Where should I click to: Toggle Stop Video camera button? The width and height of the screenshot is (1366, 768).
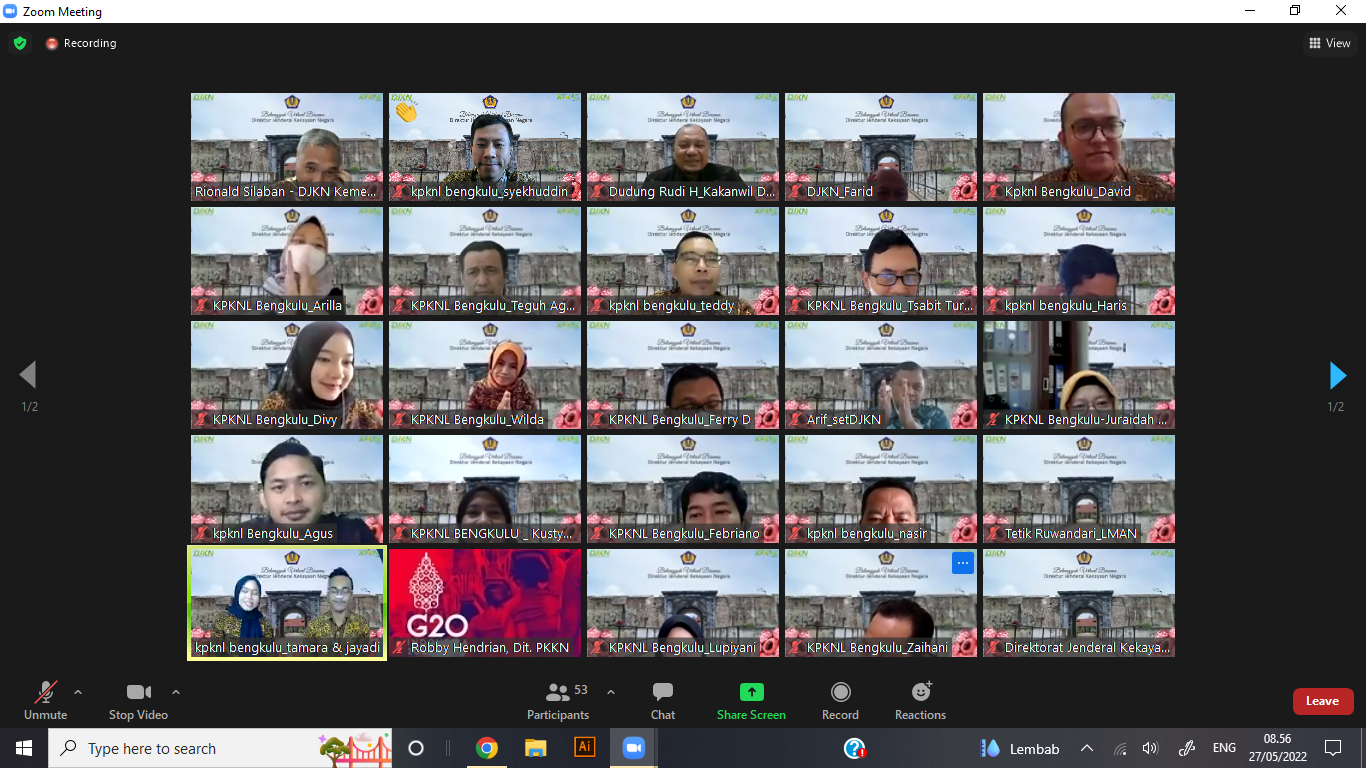point(138,700)
